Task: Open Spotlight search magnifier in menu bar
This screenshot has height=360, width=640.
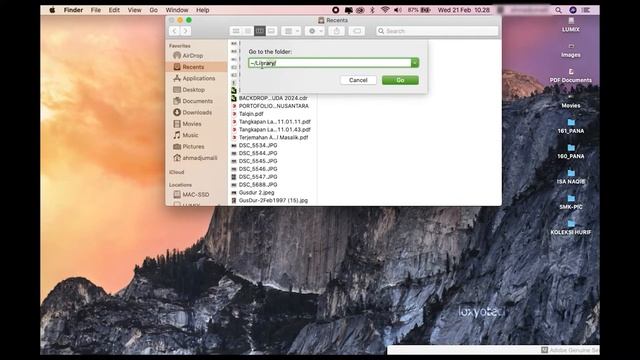Action: (x=558, y=10)
